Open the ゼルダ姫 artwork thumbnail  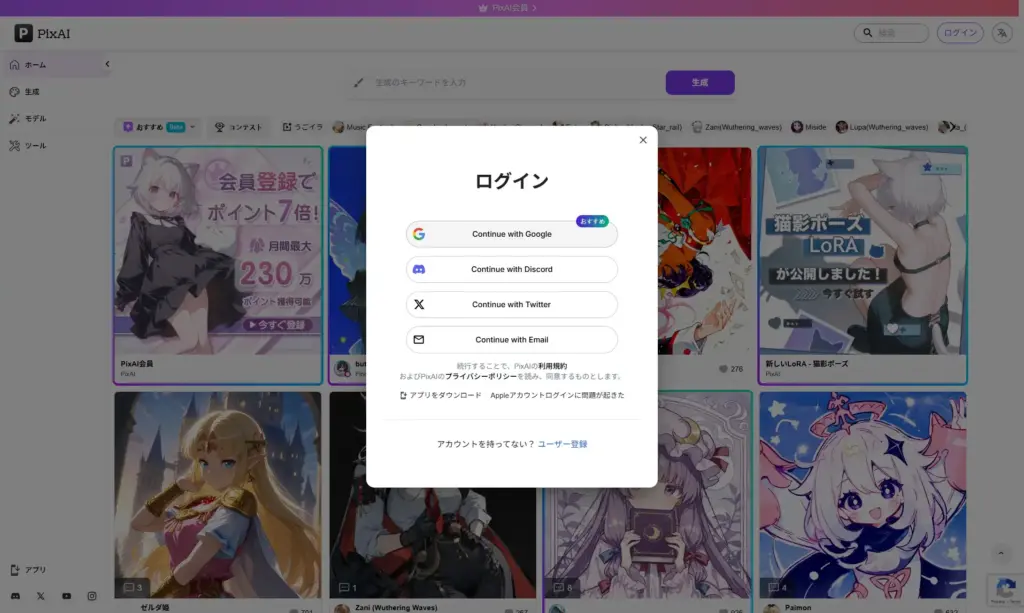(x=217, y=495)
